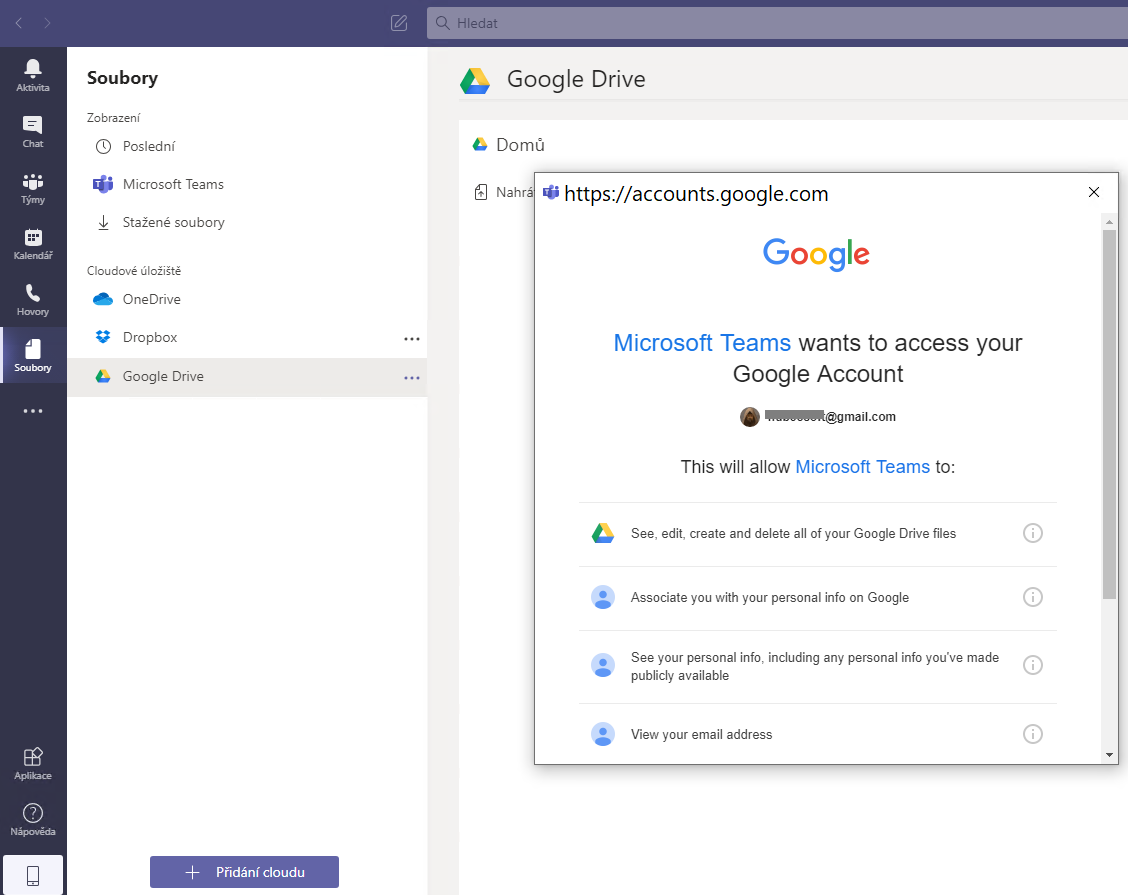1128x895 pixels.
Task: Click the dialog vertical scrollbar thumb
Action: (x=1109, y=414)
